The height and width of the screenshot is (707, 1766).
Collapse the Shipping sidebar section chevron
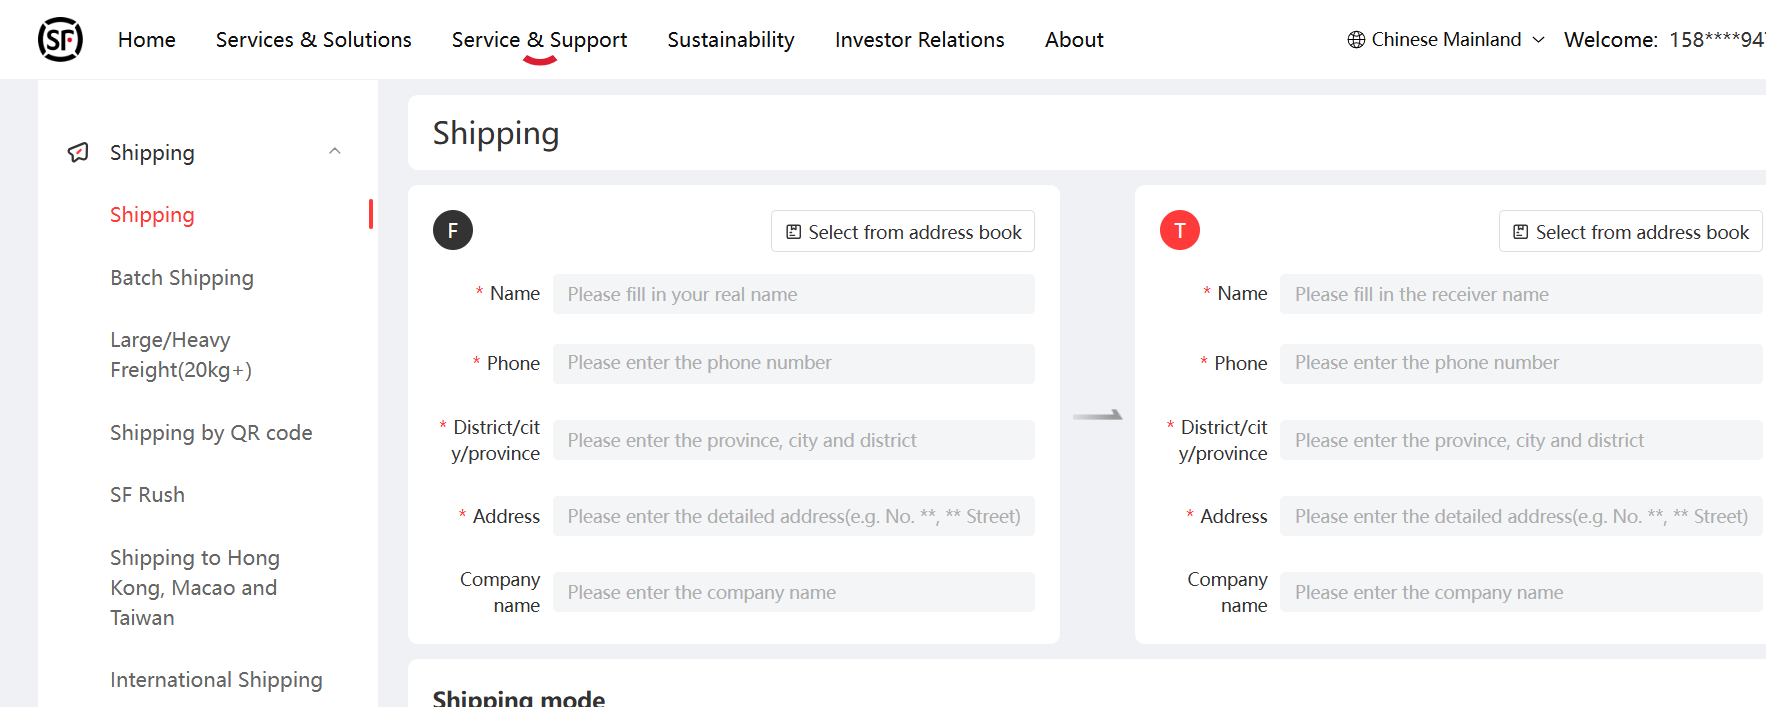335,152
